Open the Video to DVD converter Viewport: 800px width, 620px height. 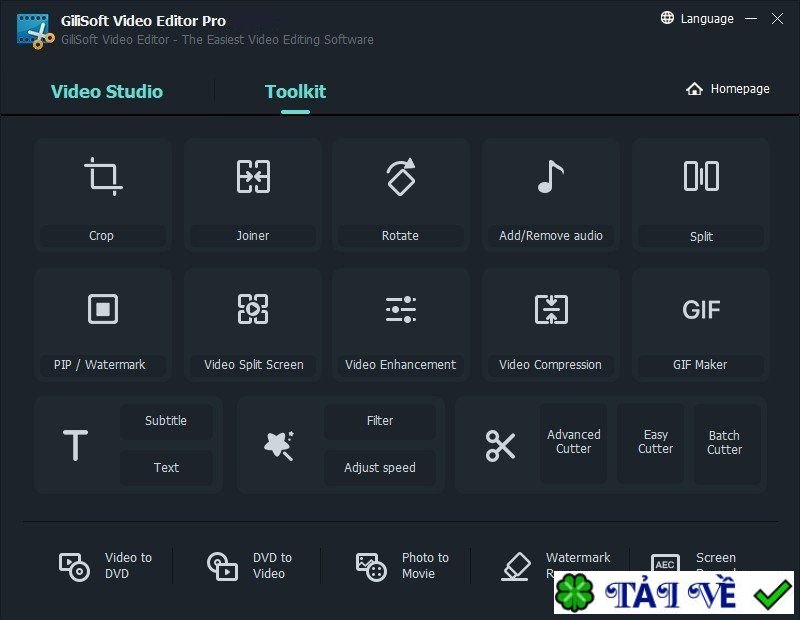coord(108,565)
